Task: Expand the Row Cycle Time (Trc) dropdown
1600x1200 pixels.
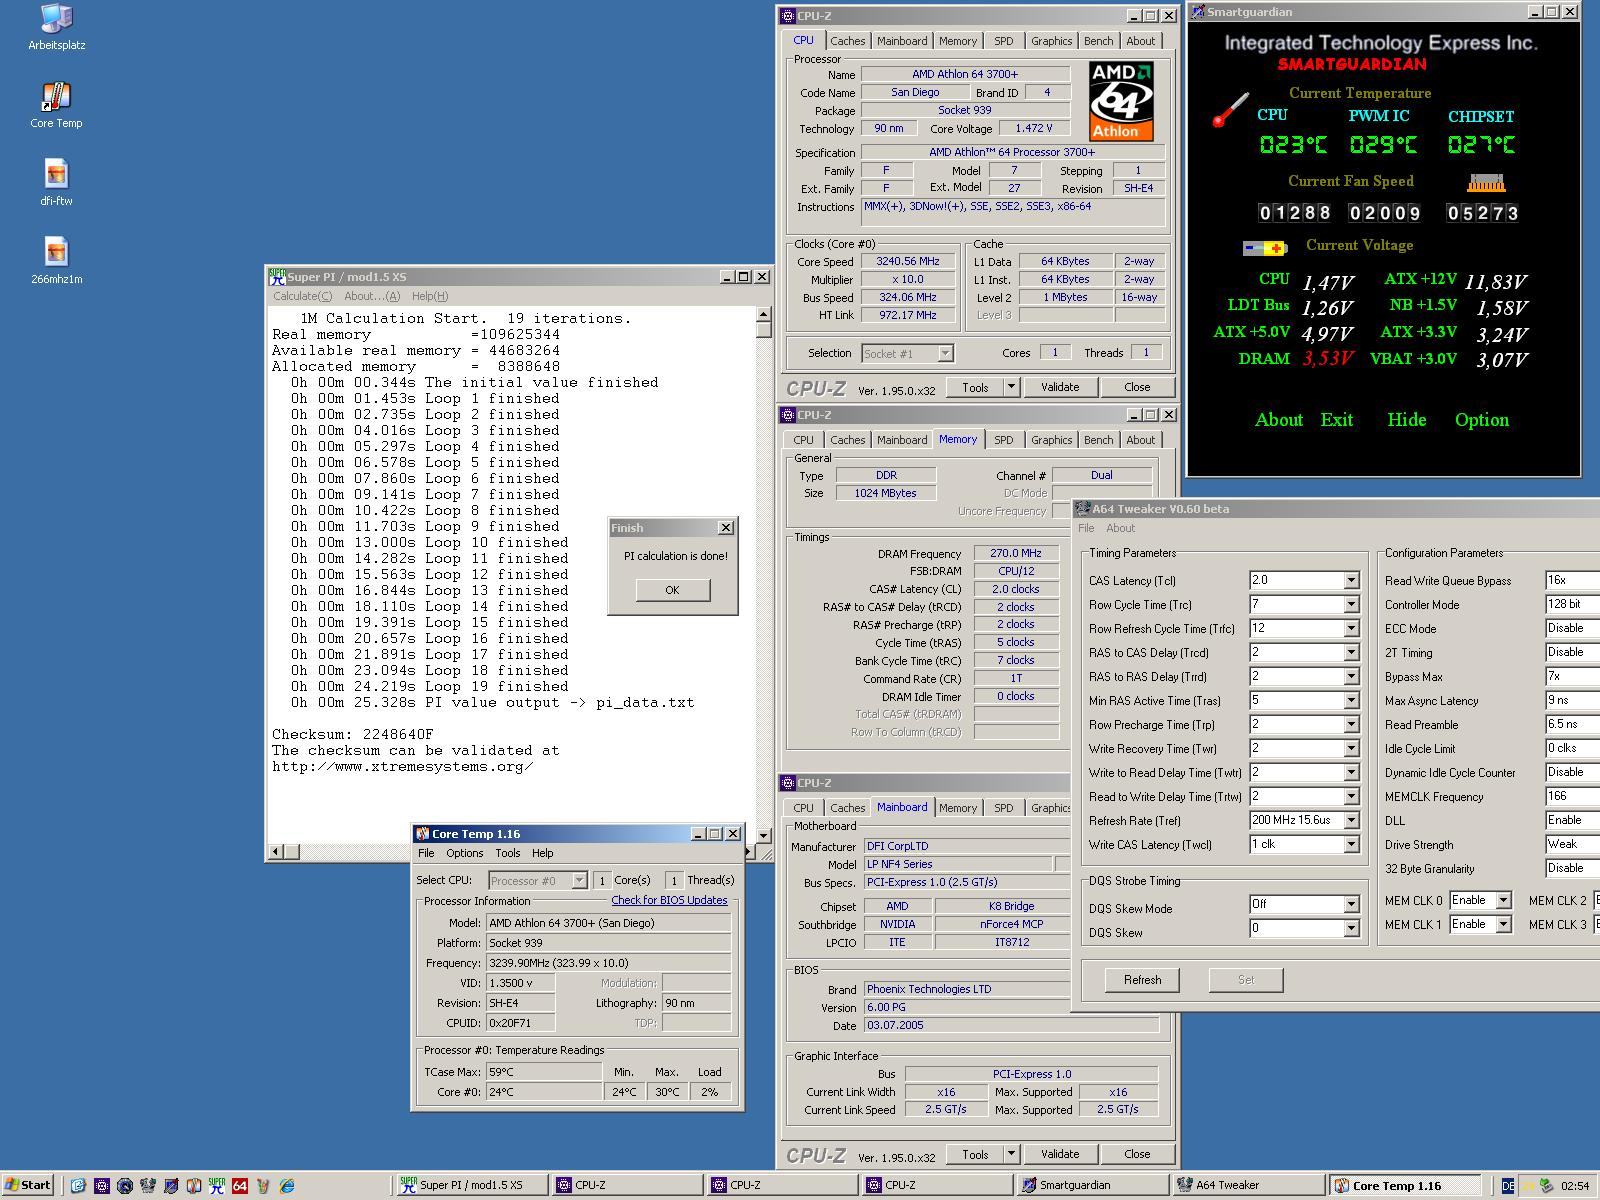Action: tap(1351, 605)
